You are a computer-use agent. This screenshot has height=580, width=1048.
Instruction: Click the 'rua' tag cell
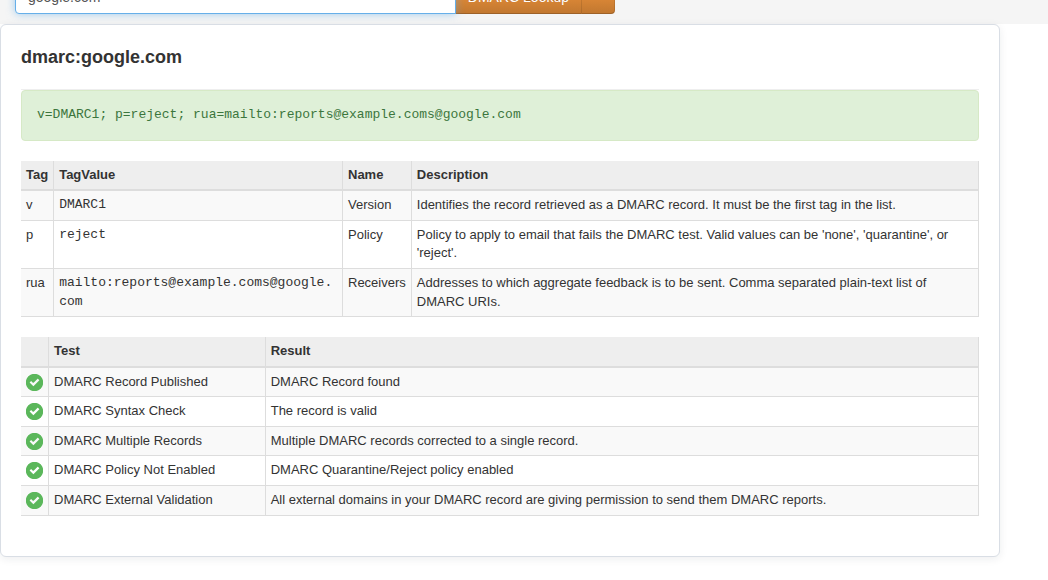(x=37, y=293)
